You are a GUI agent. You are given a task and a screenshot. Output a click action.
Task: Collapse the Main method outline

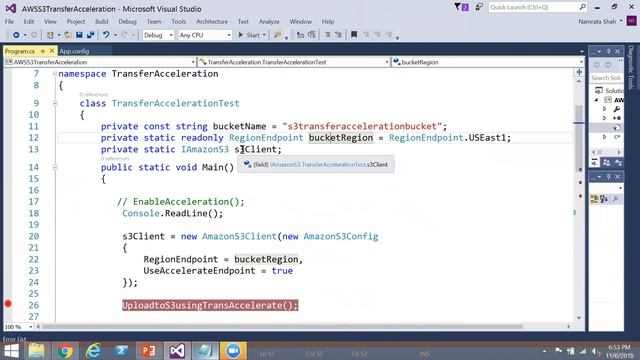pyautogui.click(x=55, y=167)
